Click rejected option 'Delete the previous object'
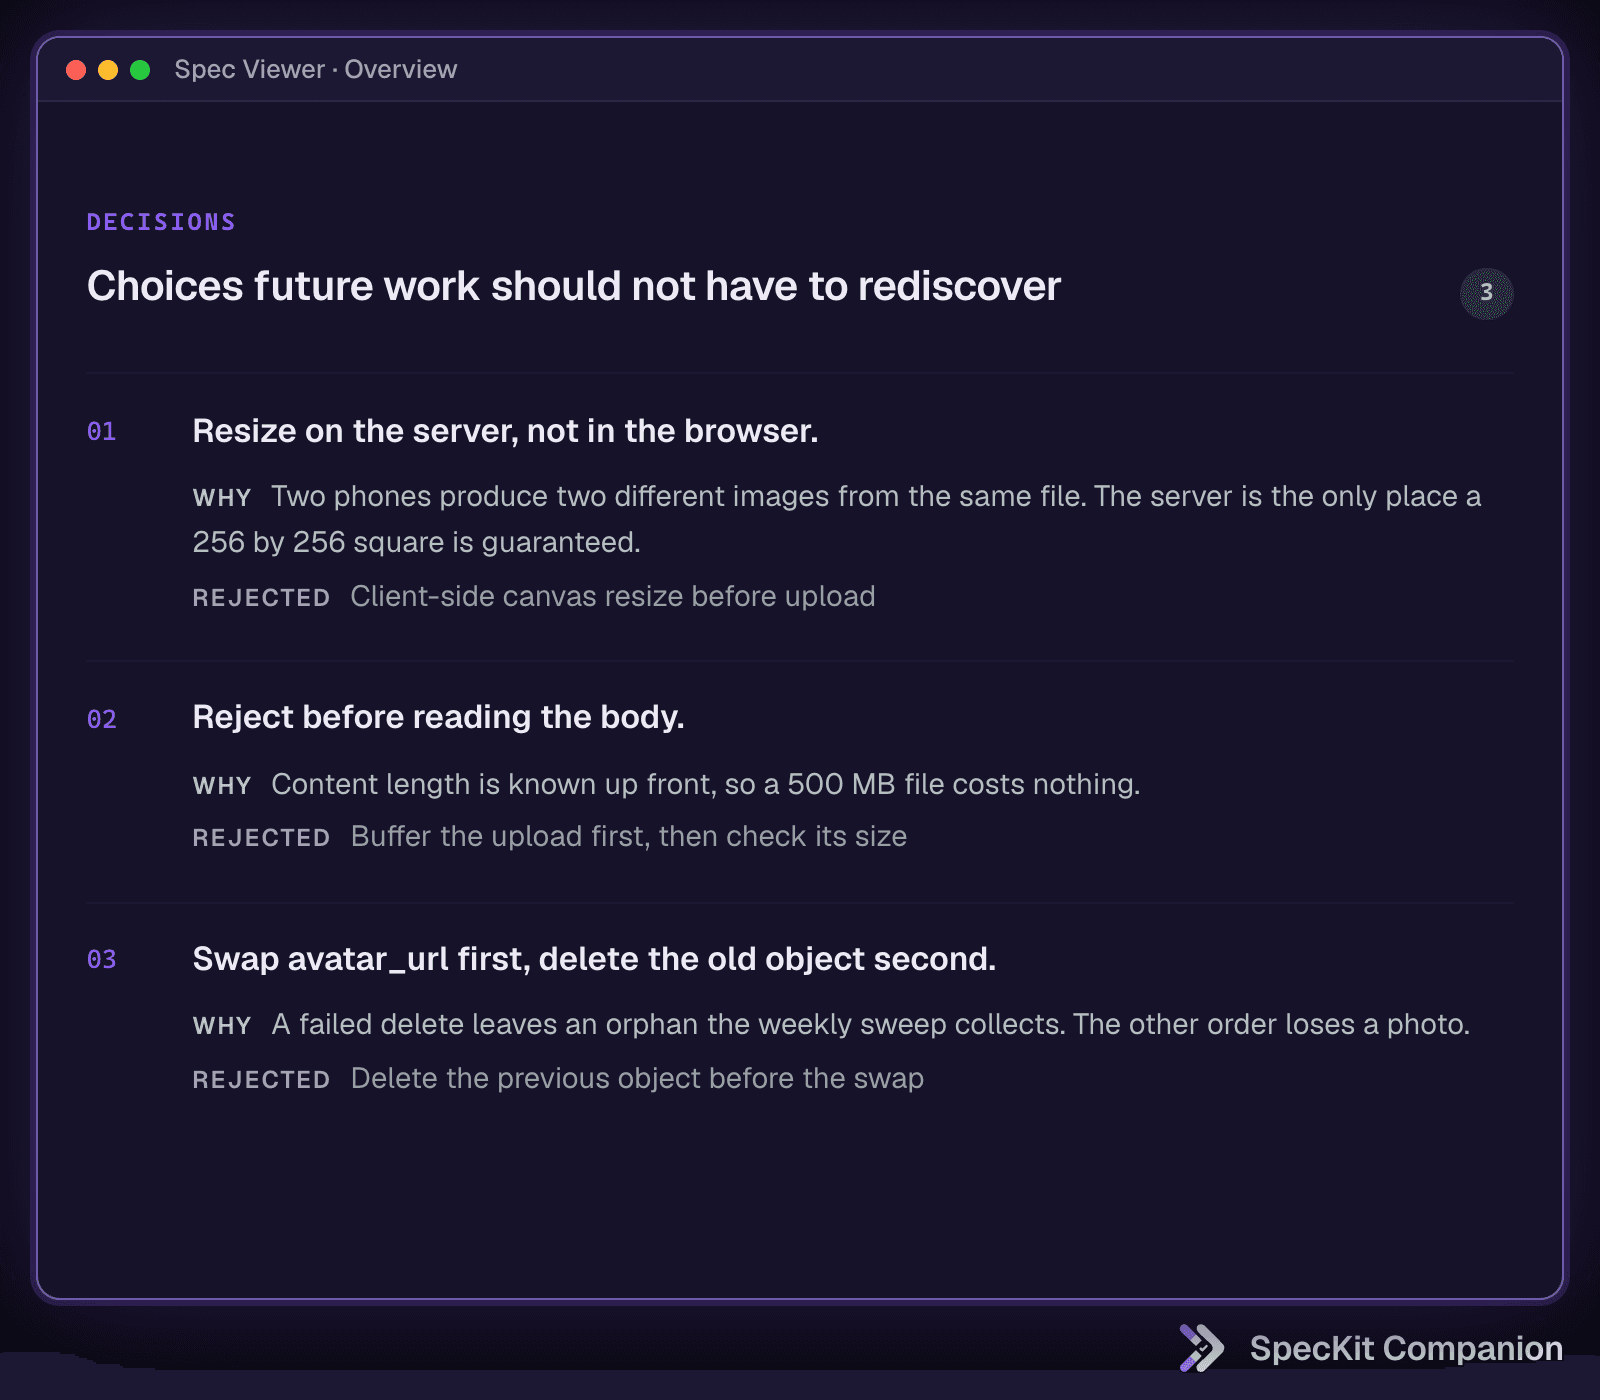Image resolution: width=1600 pixels, height=1400 pixels. tap(637, 1079)
